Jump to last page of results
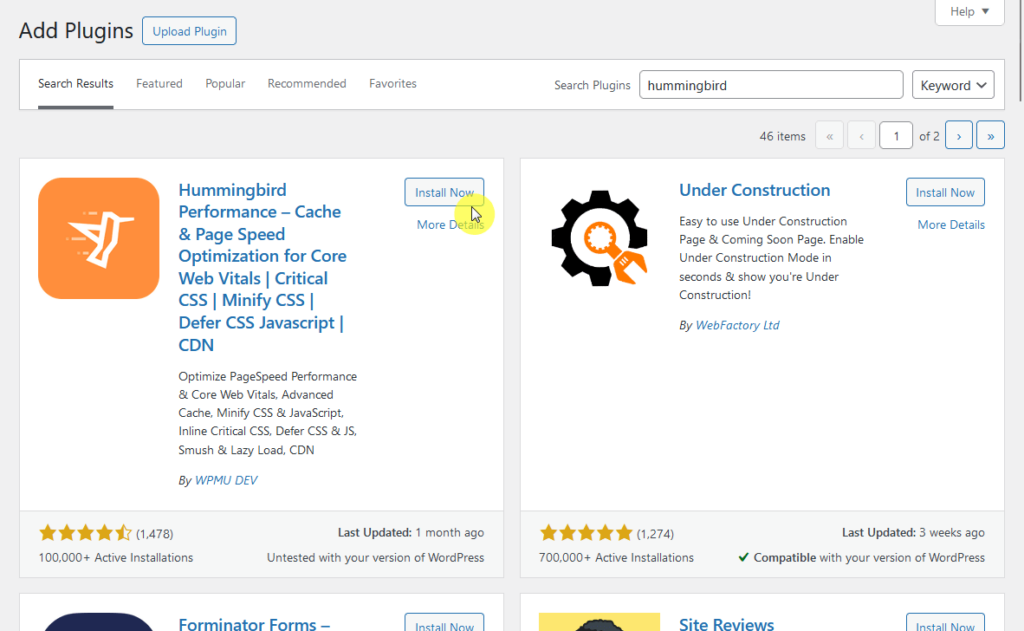 click(990, 136)
